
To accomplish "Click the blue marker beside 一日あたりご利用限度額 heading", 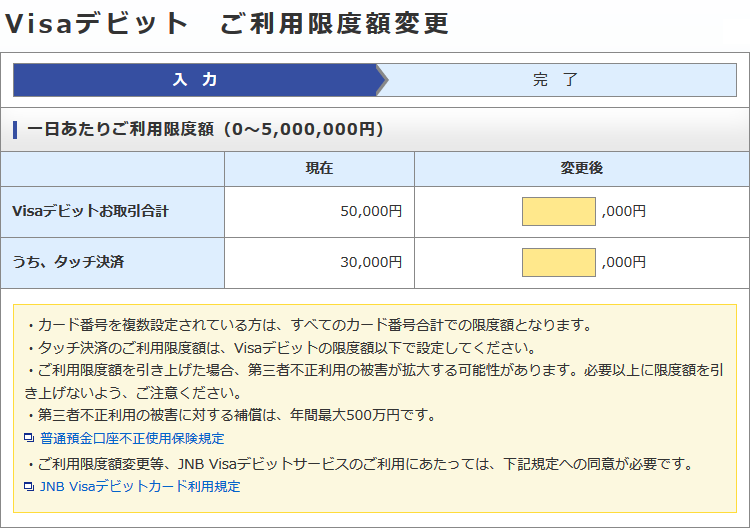I will pos(15,130).
